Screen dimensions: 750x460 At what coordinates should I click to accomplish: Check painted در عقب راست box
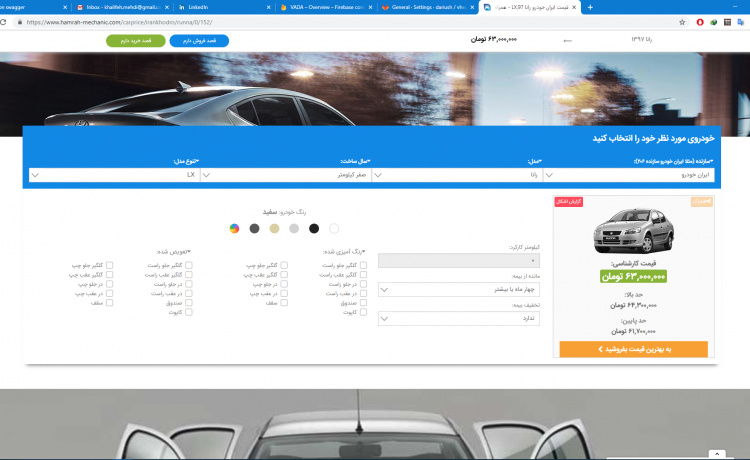point(364,293)
